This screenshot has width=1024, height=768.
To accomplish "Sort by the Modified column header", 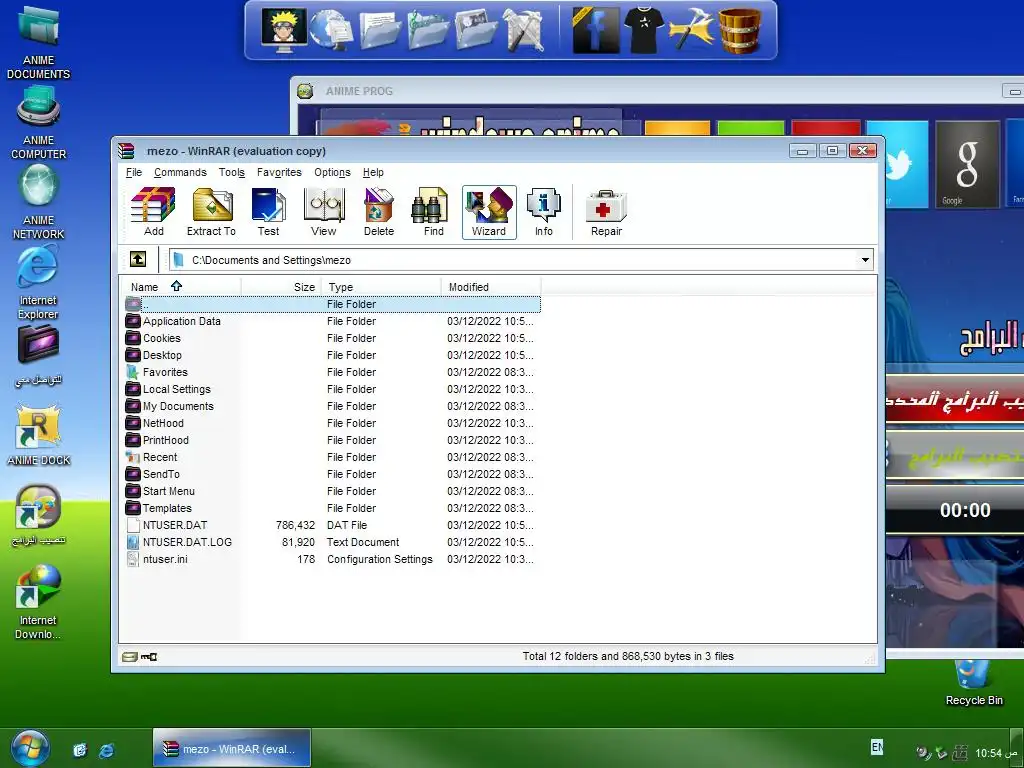I will pyautogui.click(x=490, y=287).
